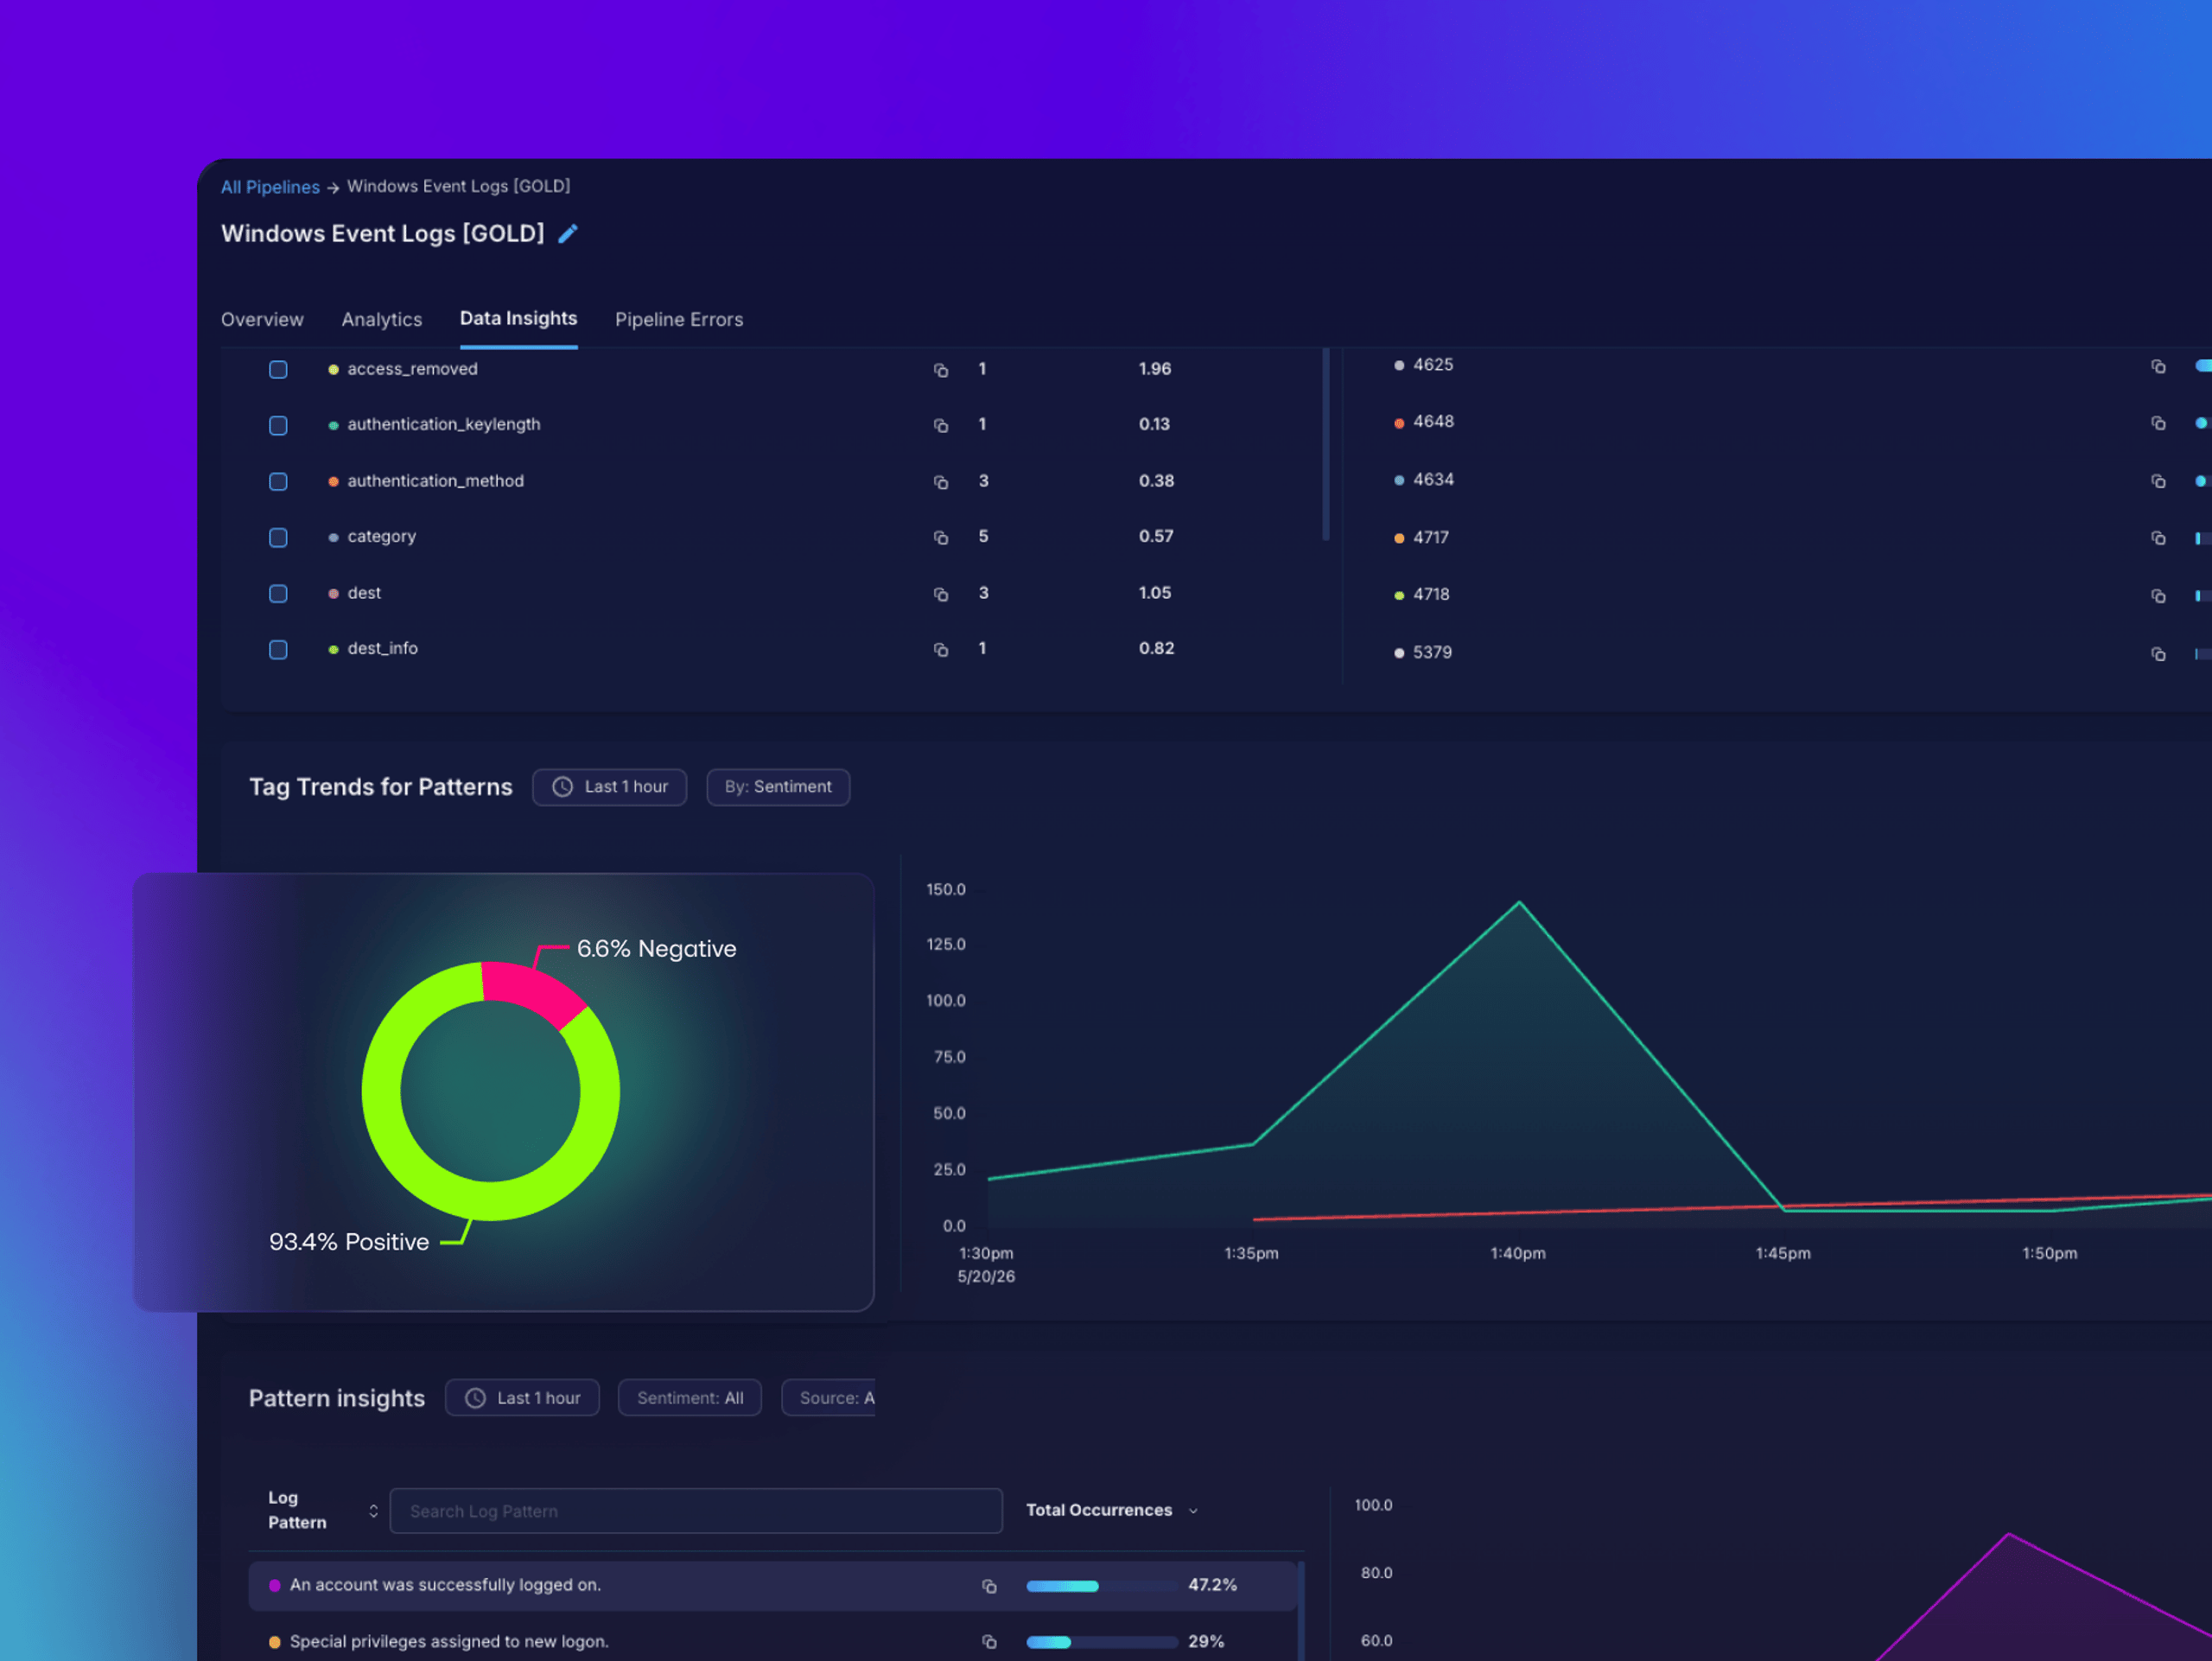Click Windows Event Logs [GOLD] breadcrumb text
The height and width of the screenshot is (1661, 2212).
pos(459,186)
